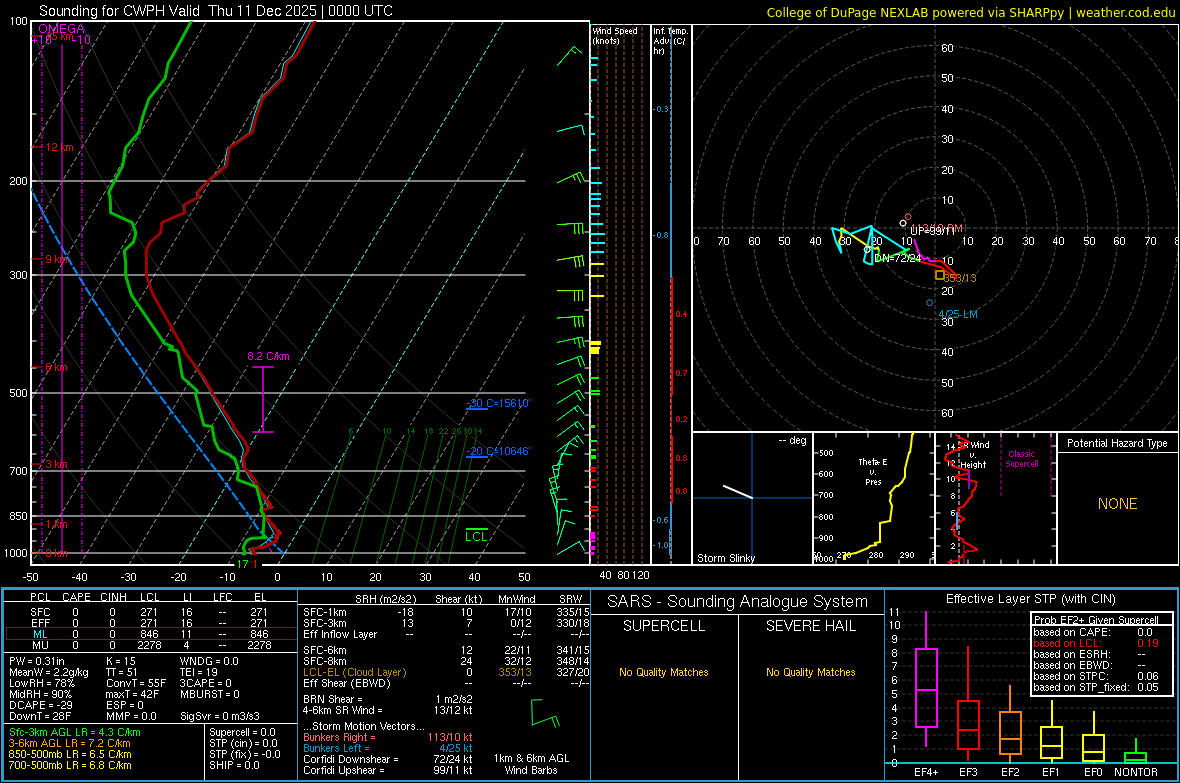Click the red "9 km" height marker
Viewport: 1180px width, 783px height.
56,259
